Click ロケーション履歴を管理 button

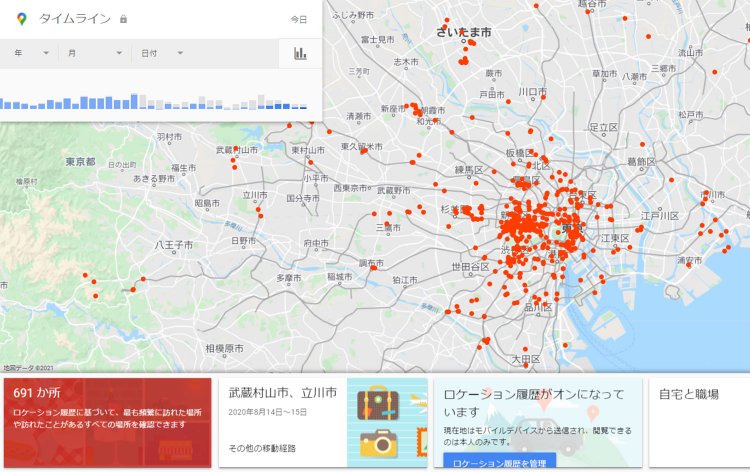click(x=499, y=462)
